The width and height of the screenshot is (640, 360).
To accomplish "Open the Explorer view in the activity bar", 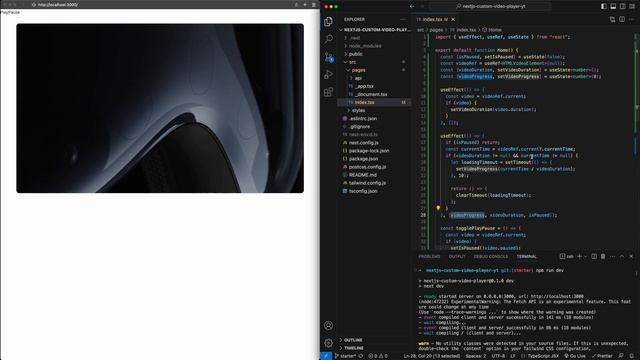I will pos(328,22).
